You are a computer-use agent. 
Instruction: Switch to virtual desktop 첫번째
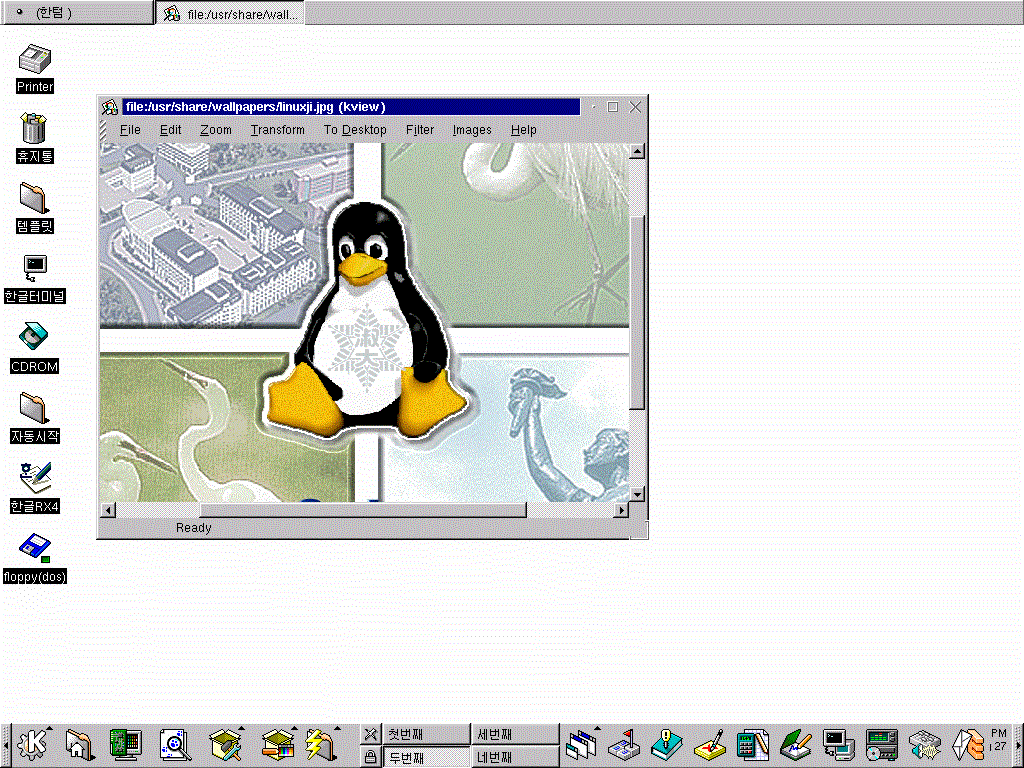pyautogui.click(x=426, y=735)
